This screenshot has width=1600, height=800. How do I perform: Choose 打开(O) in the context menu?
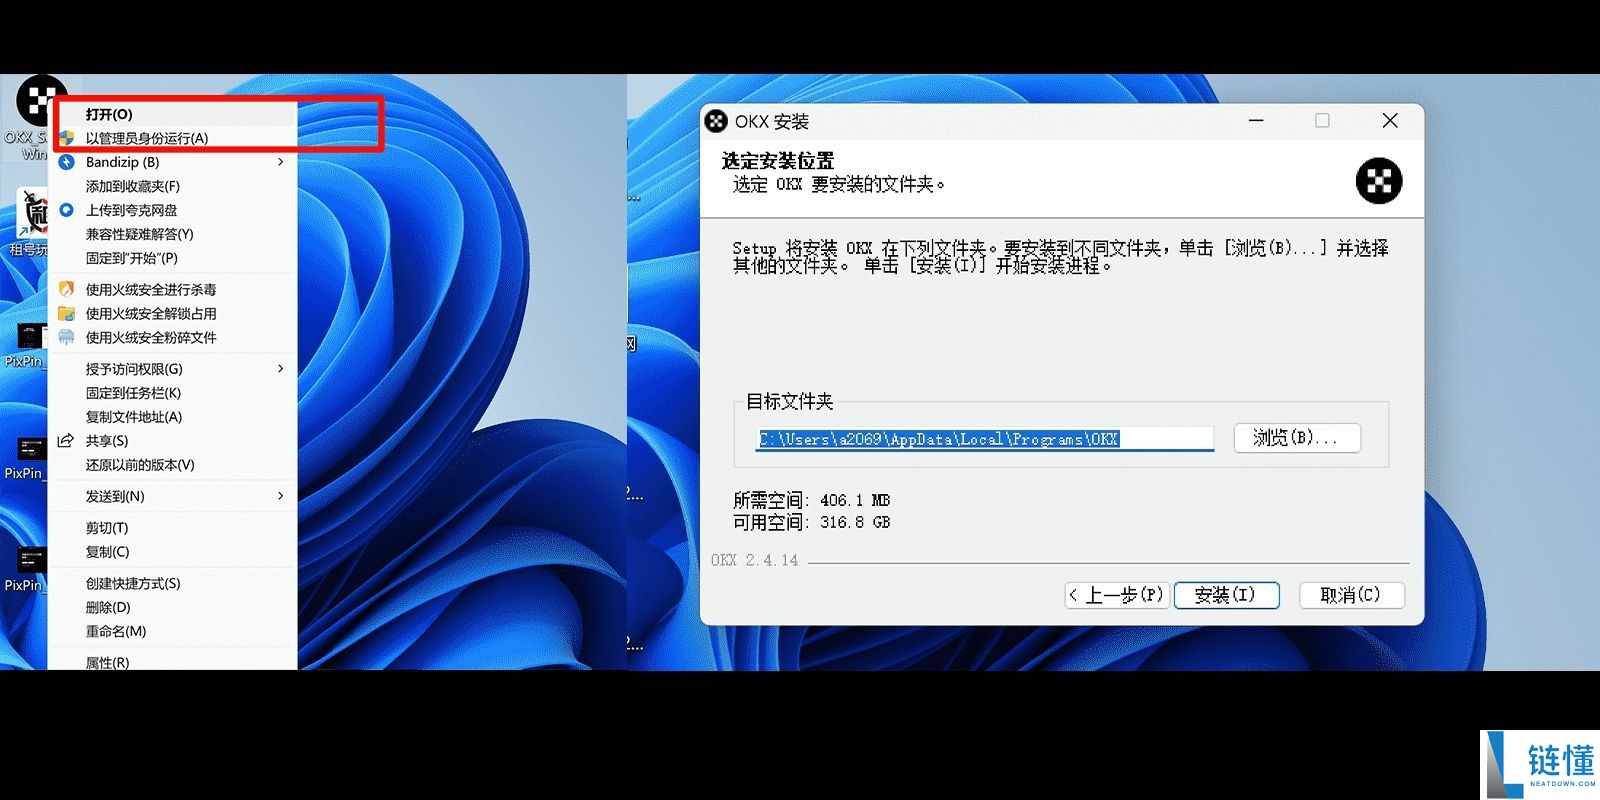pyautogui.click(x=109, y=114)
